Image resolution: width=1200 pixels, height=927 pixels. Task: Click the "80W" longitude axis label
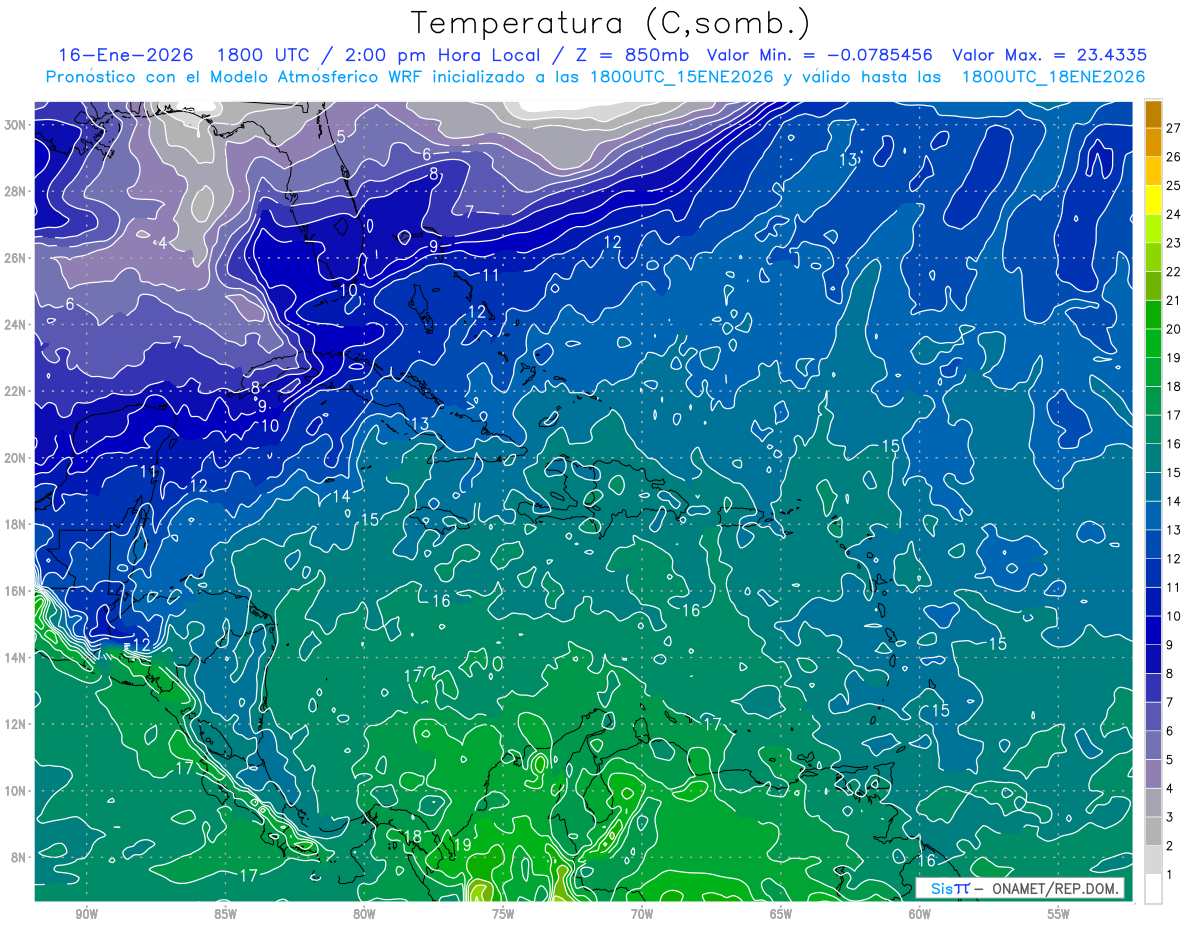(364, 915)
